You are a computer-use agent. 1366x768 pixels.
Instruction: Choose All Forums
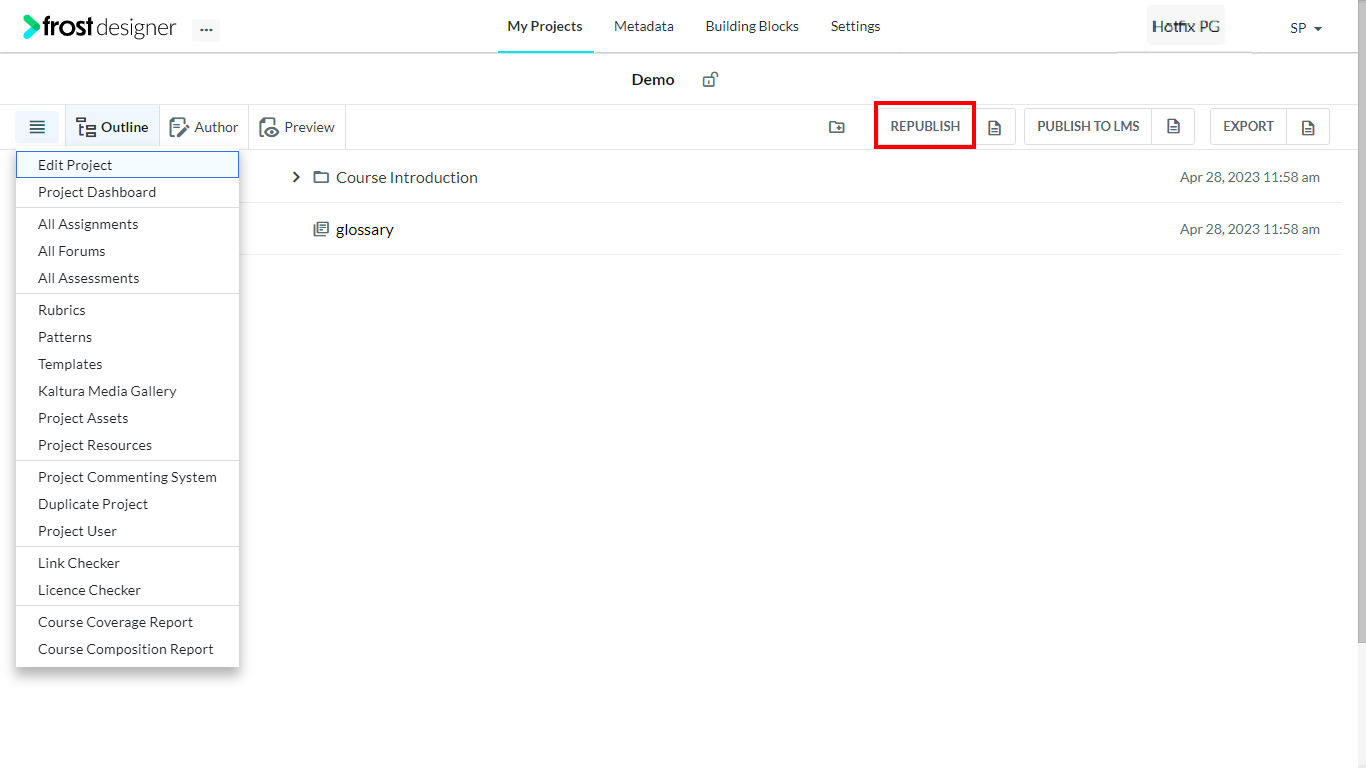(127, 251)
